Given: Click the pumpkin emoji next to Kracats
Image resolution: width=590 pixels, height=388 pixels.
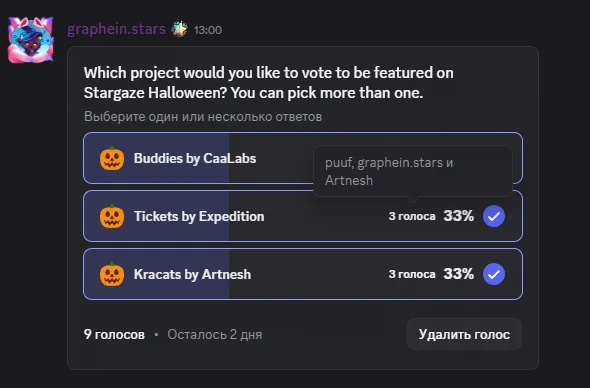Looking at the screenshot, I should [x=112, y=274].
